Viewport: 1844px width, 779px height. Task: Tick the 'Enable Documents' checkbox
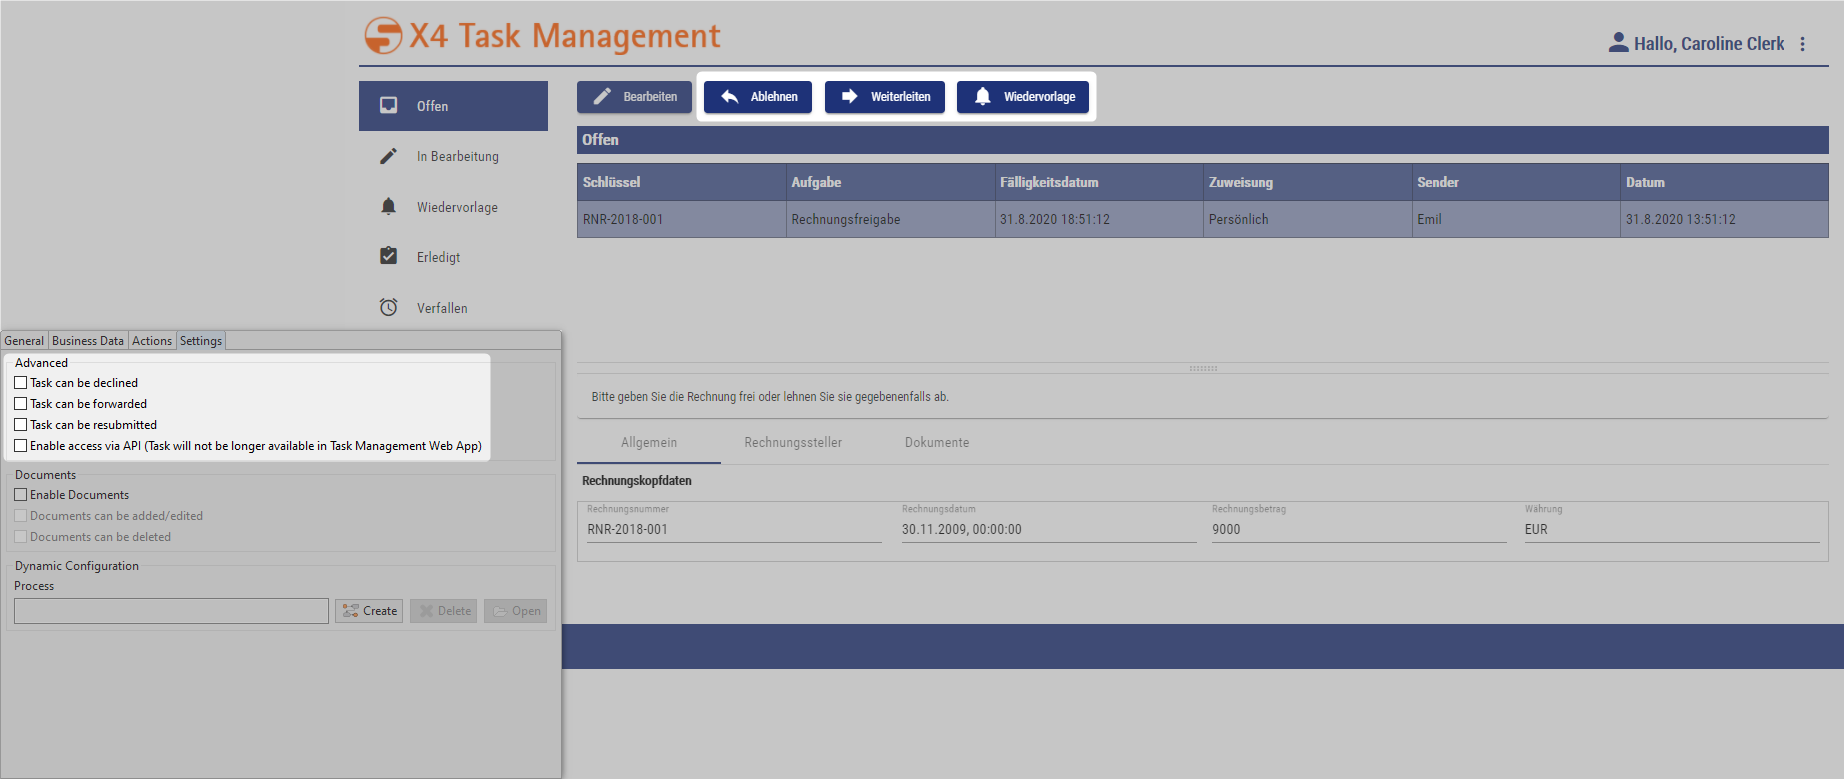(21, 495)
